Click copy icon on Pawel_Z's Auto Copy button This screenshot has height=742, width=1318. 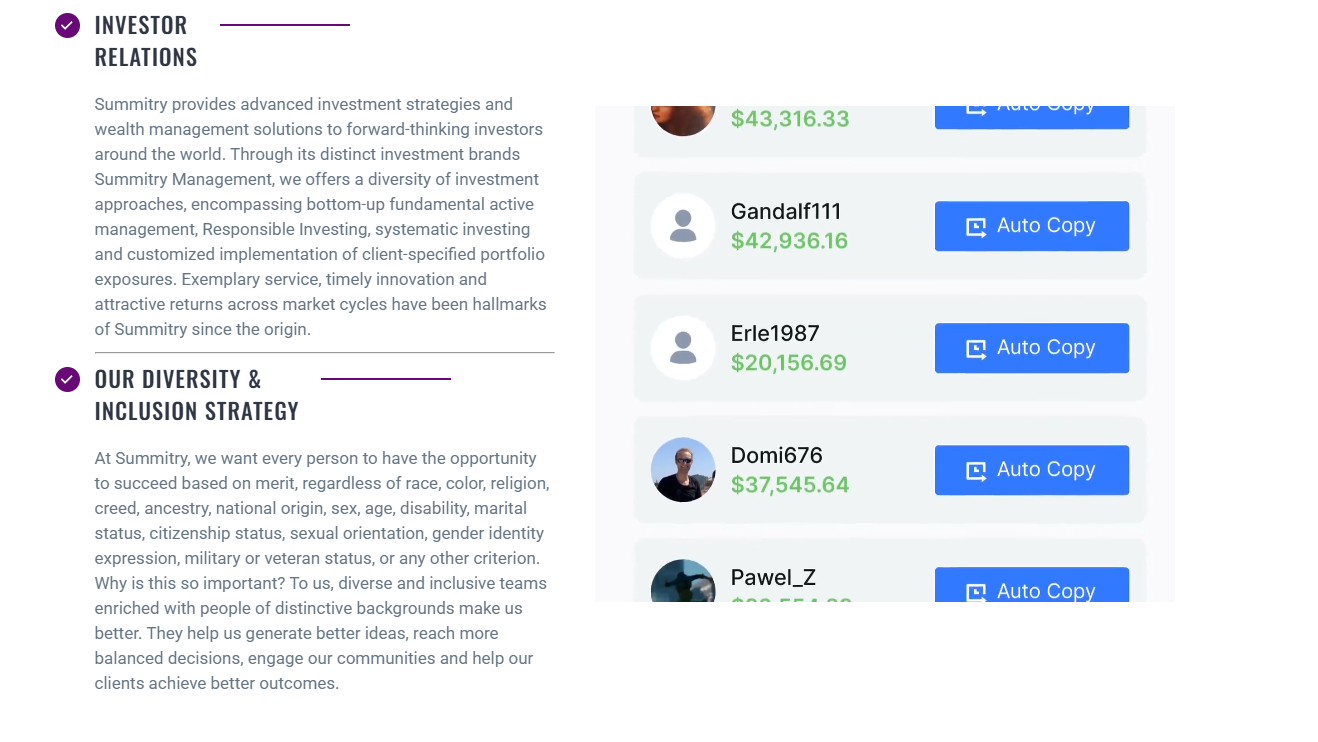pyautogui.click(x=976, y=591)
